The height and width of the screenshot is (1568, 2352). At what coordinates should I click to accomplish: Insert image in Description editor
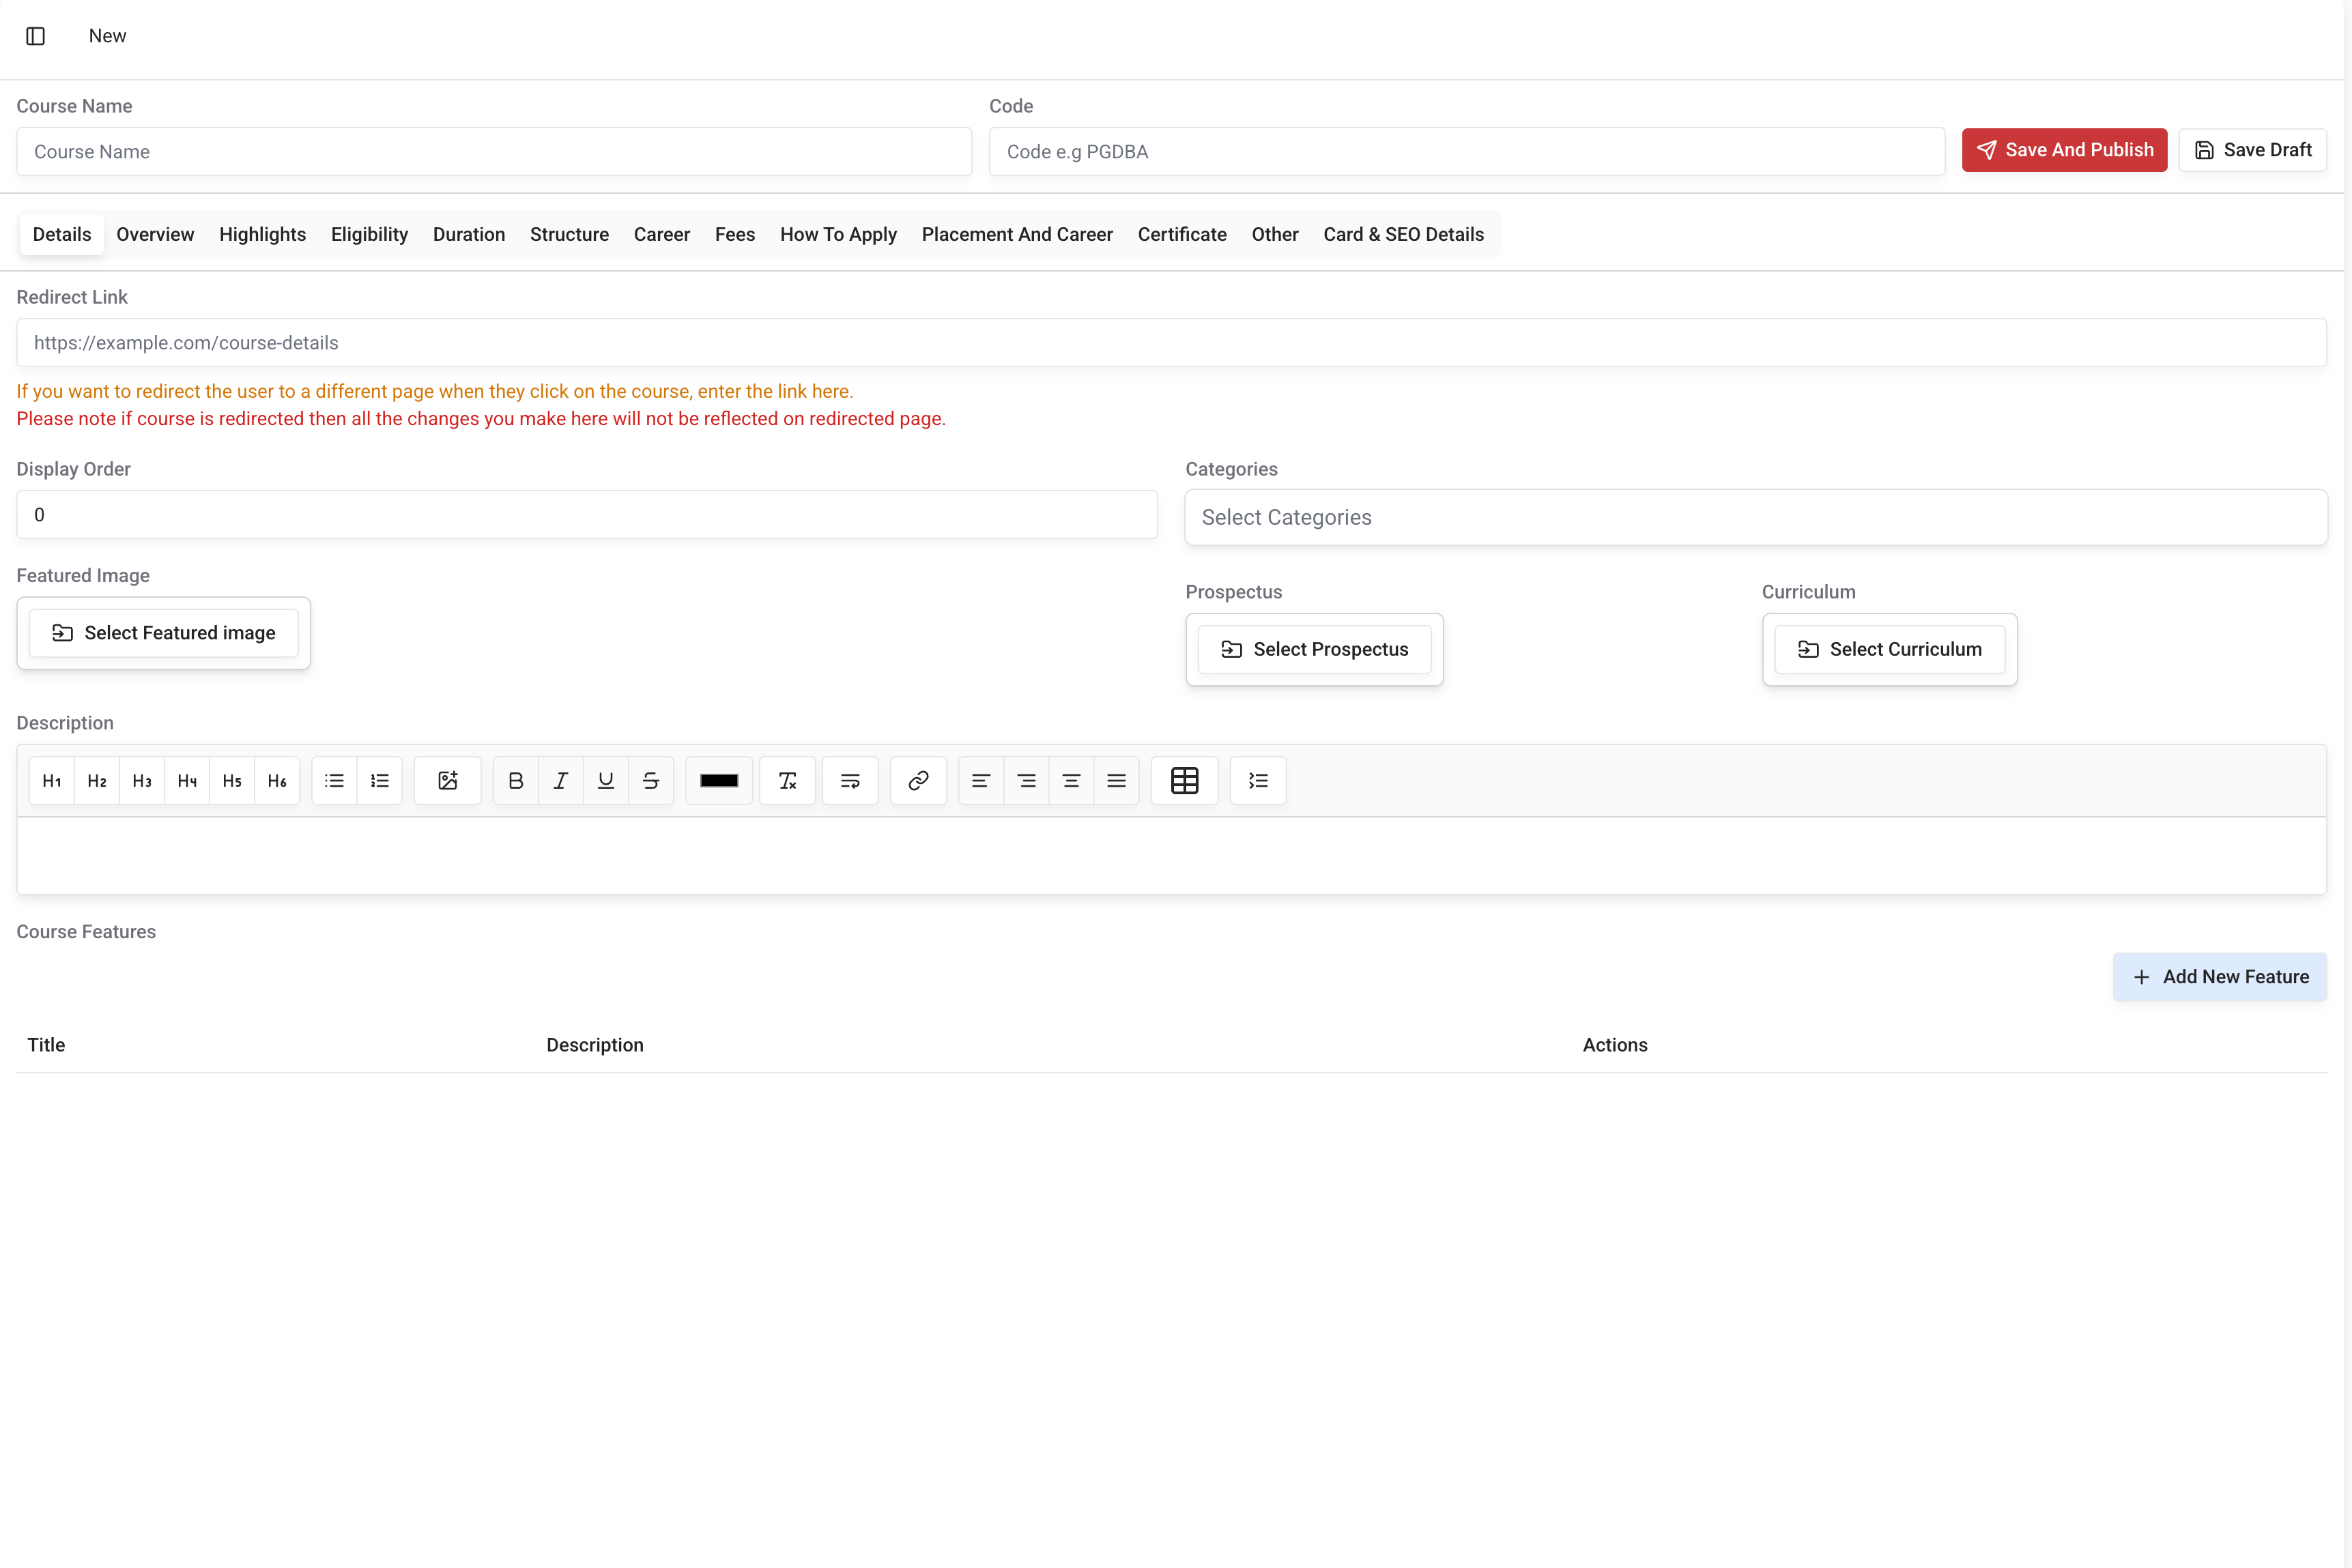447,781
